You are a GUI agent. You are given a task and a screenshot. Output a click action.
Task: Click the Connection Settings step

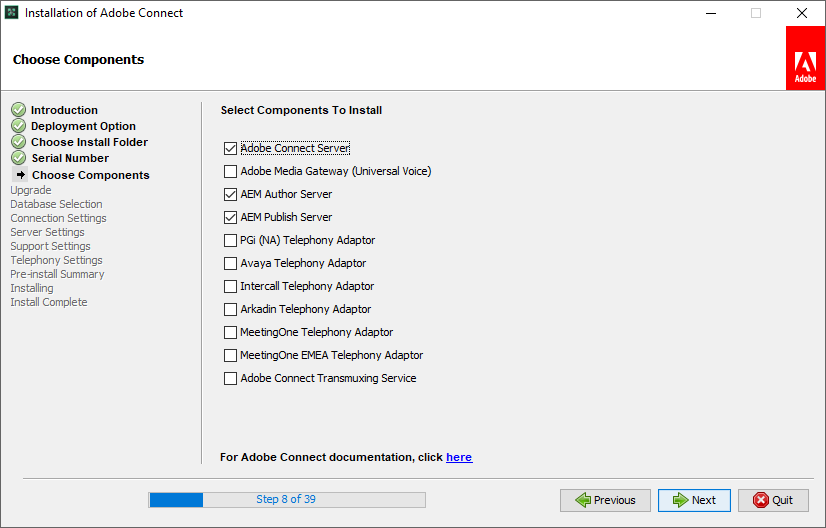point(58,218)
